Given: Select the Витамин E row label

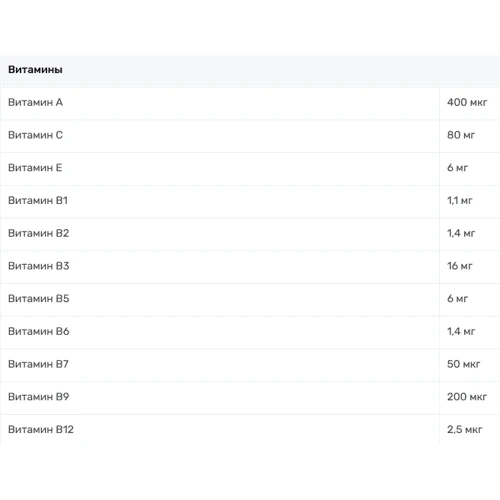Looking at the screenshot, I should (35, 168).
